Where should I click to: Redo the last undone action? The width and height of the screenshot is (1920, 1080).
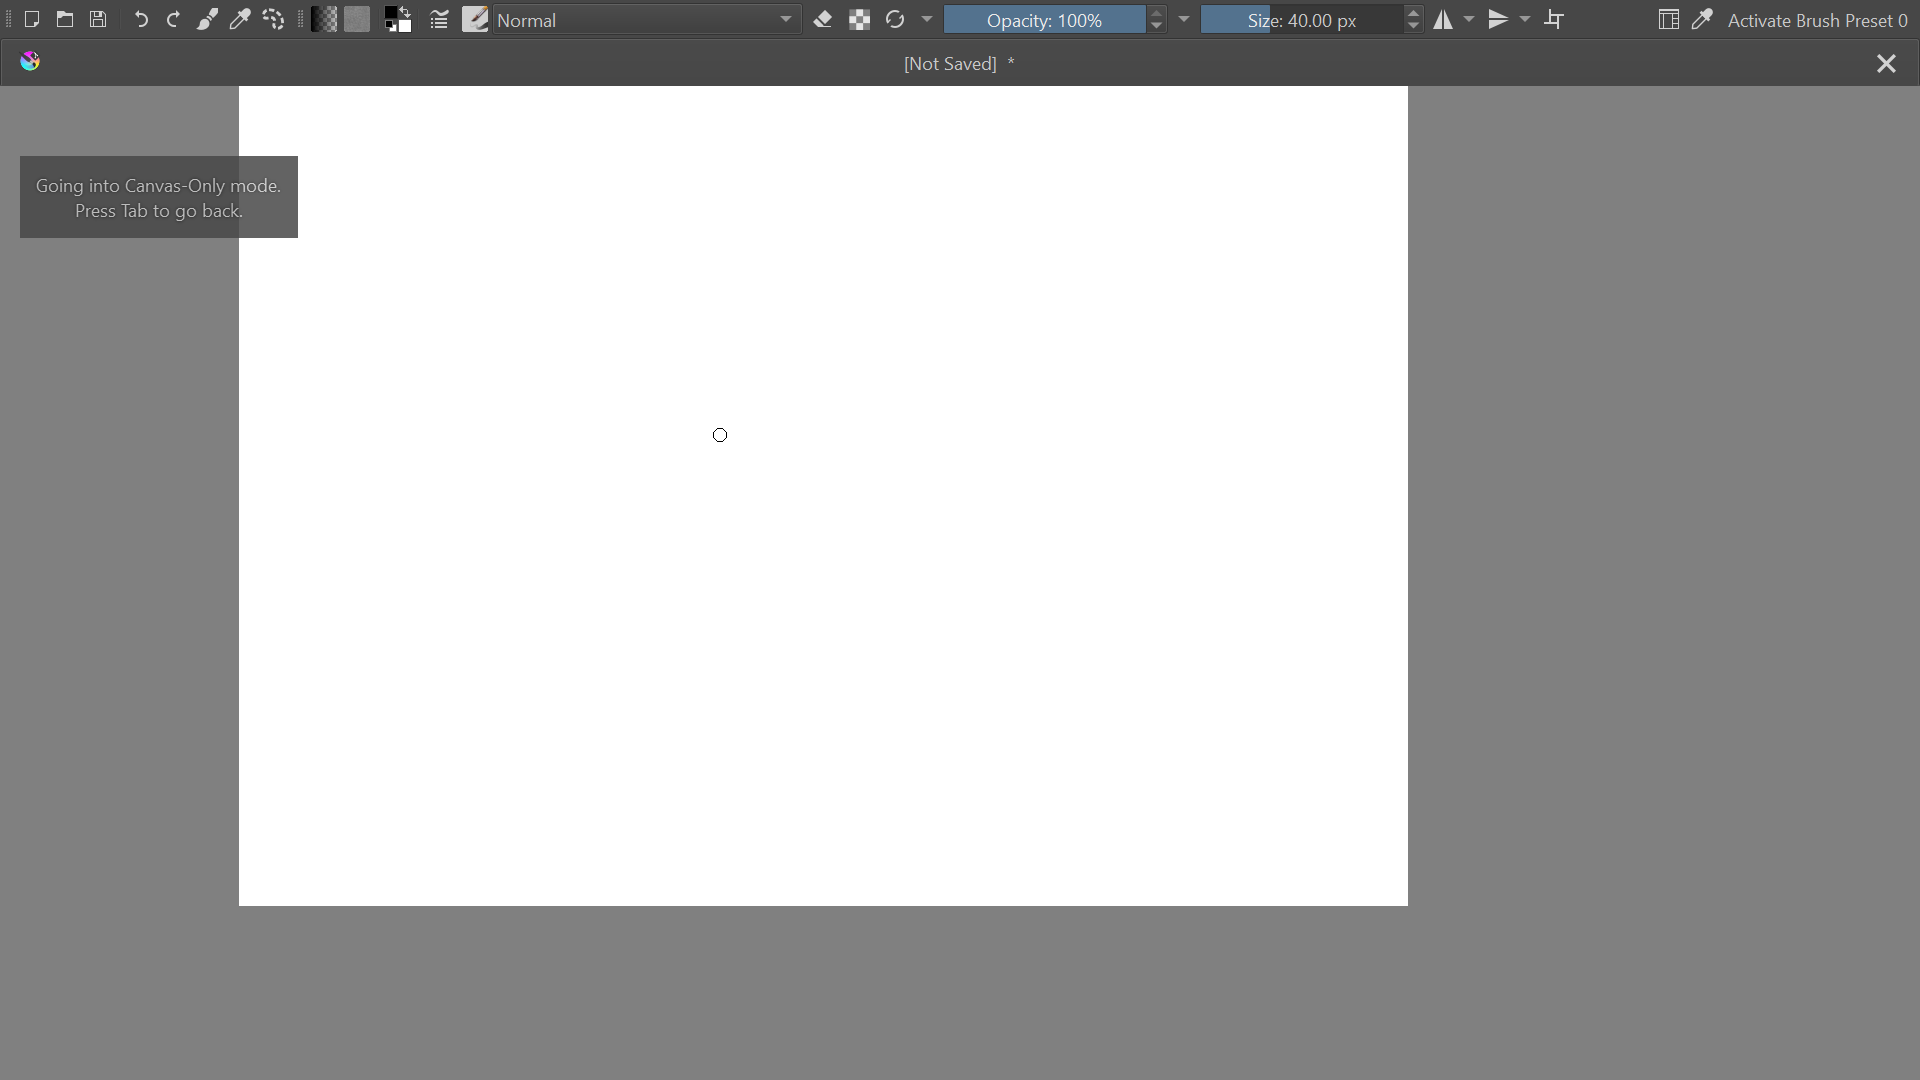tap(173, 20)
